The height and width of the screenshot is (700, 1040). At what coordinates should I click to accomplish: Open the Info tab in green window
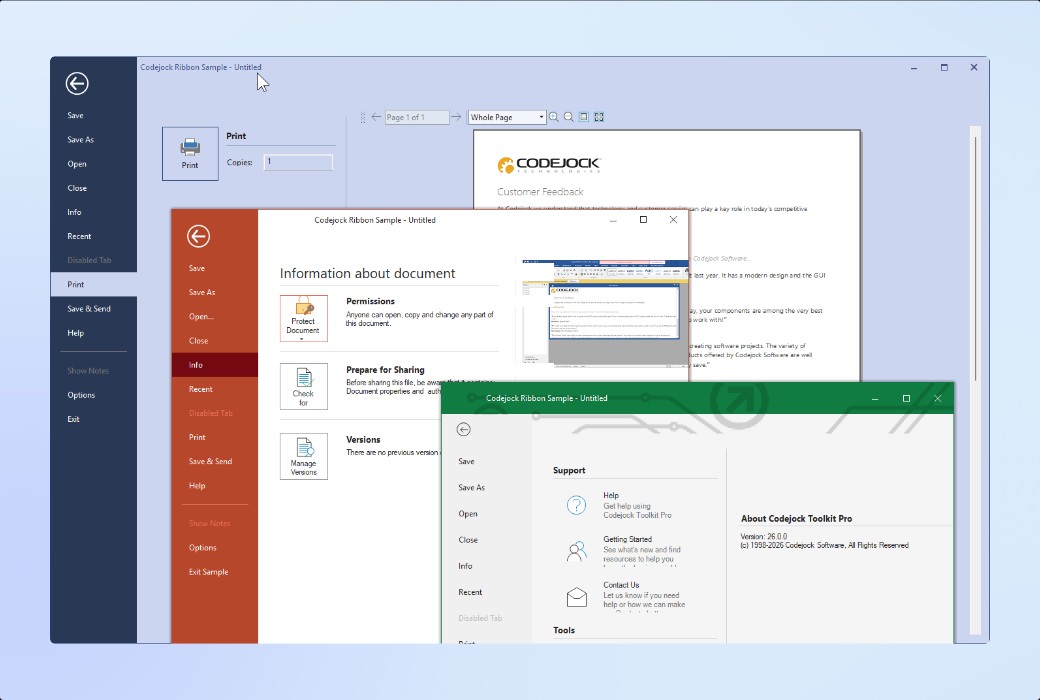[488, 566]
